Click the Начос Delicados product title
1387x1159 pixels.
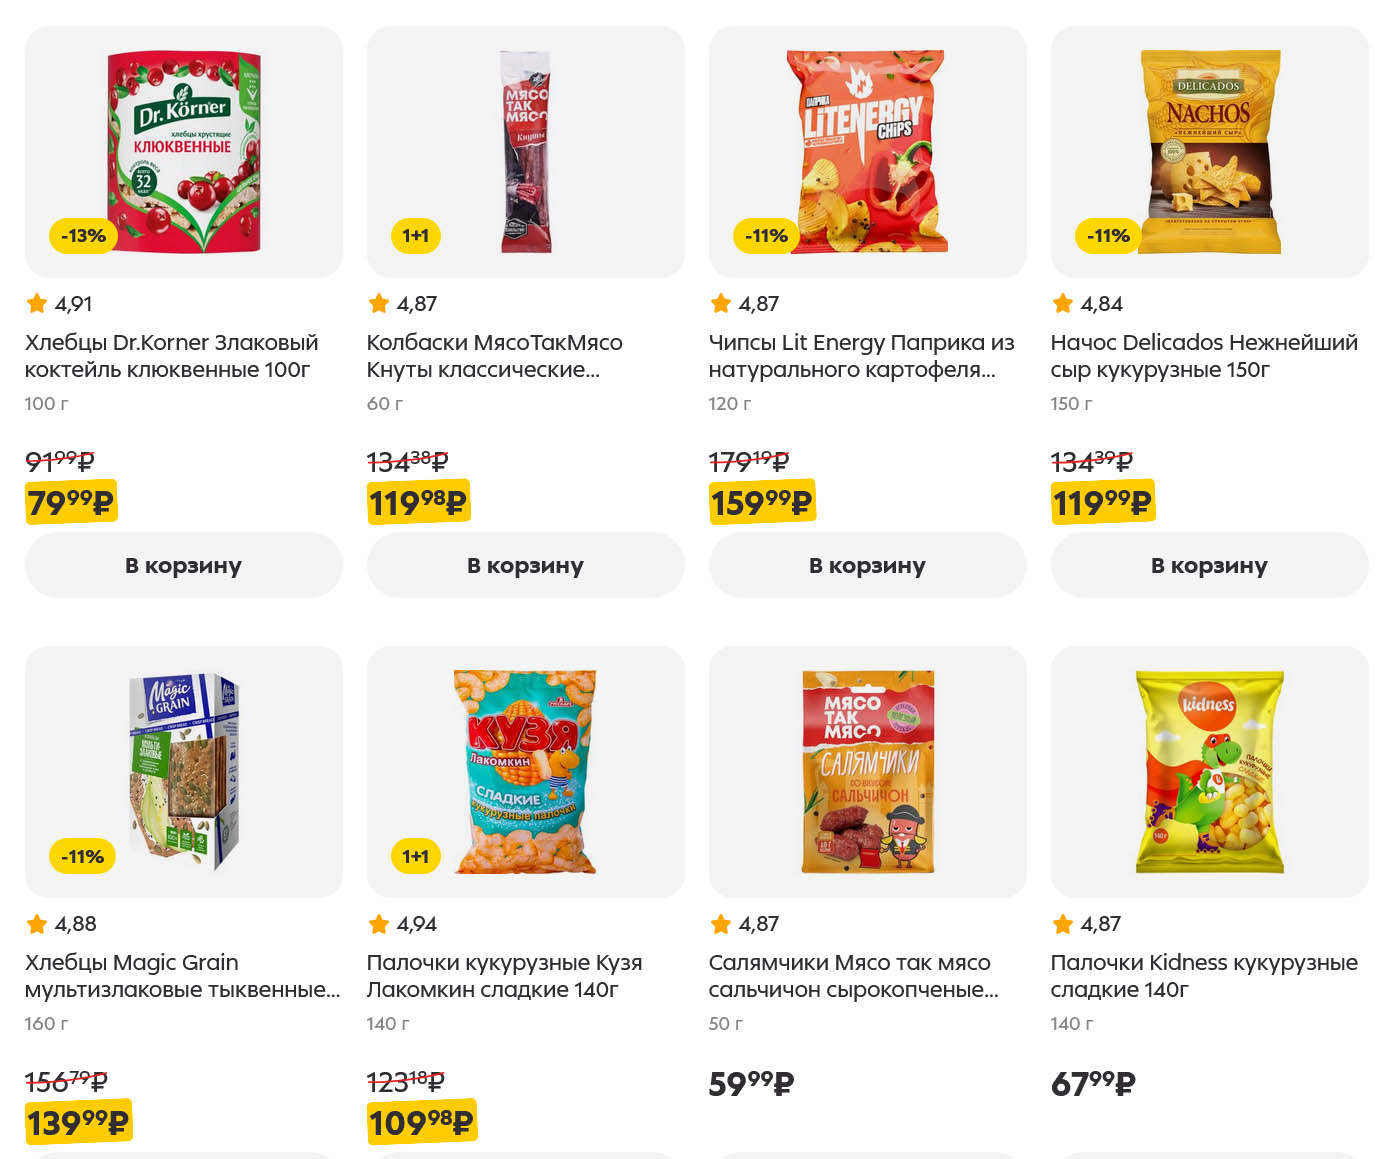pyautogui.click(x=1203, y=356)
